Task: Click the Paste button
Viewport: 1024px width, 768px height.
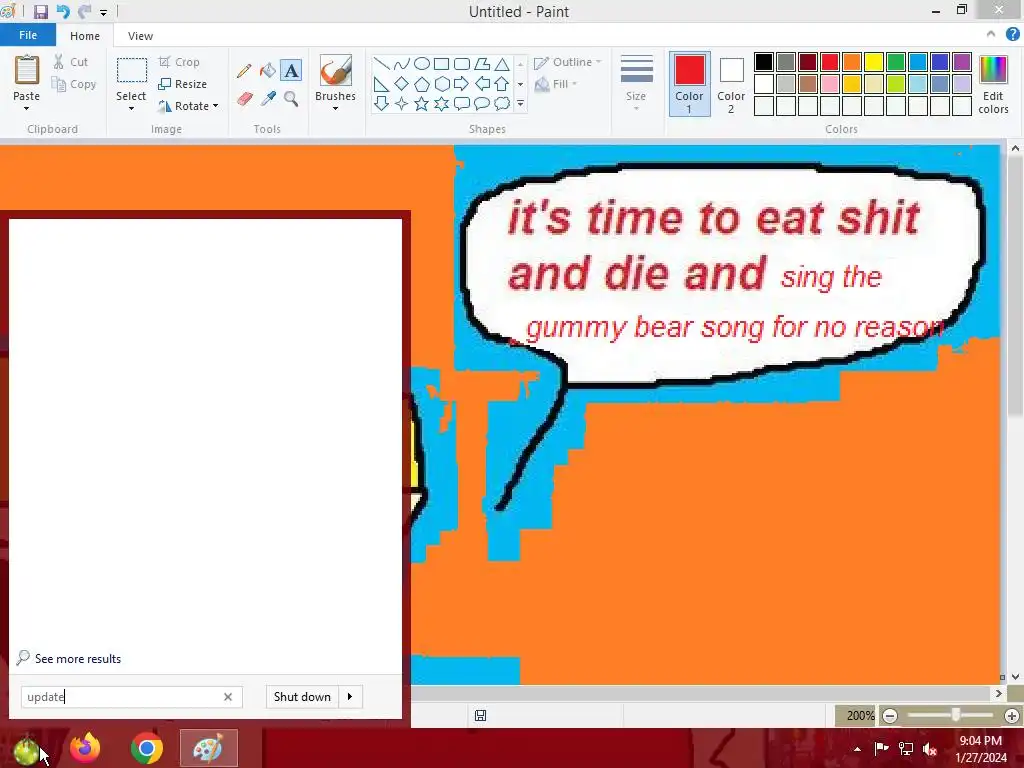Action: pos(27,77)
